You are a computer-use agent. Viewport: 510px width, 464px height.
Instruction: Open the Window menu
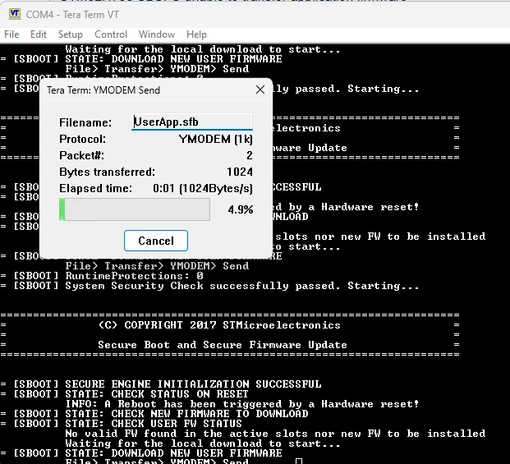(x=157, y=34)
